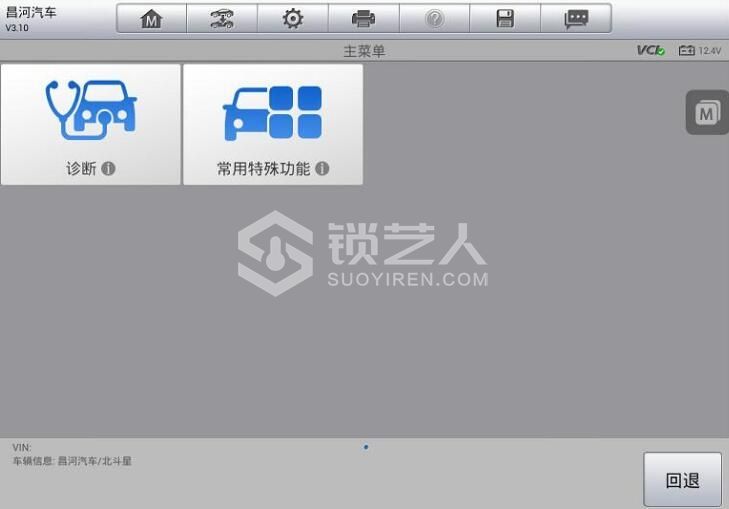This screenshot has height=509, width=729.
Task: Tap the page indicator dot
Action: (366, 447)
